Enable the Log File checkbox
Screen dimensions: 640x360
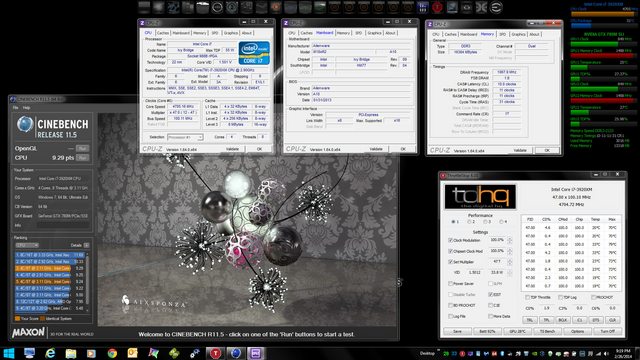pos(451,316)
